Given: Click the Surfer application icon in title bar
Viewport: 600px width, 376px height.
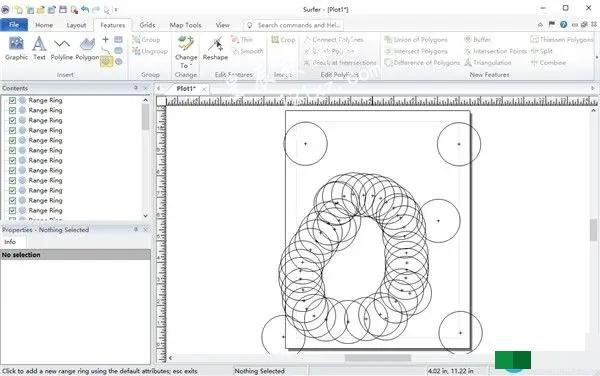Looking at the screenshot, I should [x=5, y=9].
